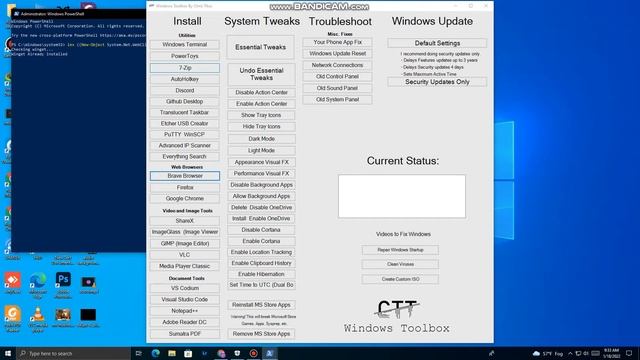Select Security Updates Only
The width and height of the screenshot is (640, 360).
437,82
